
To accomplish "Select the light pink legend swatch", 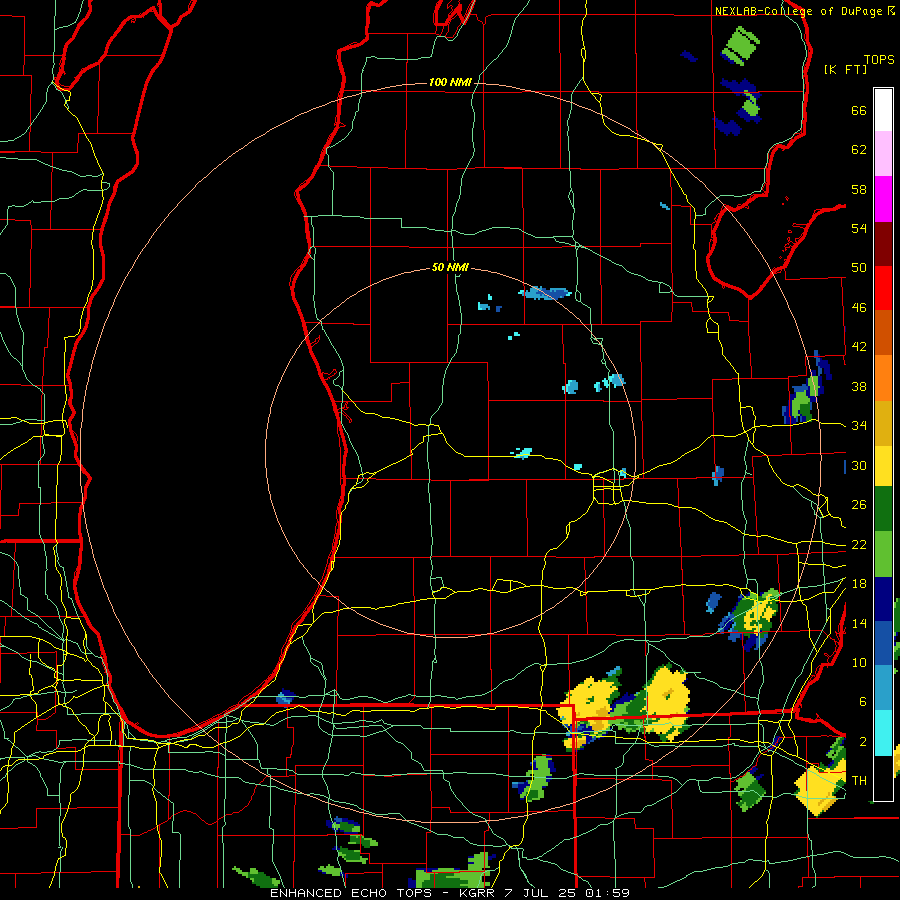I will [883, 154].
